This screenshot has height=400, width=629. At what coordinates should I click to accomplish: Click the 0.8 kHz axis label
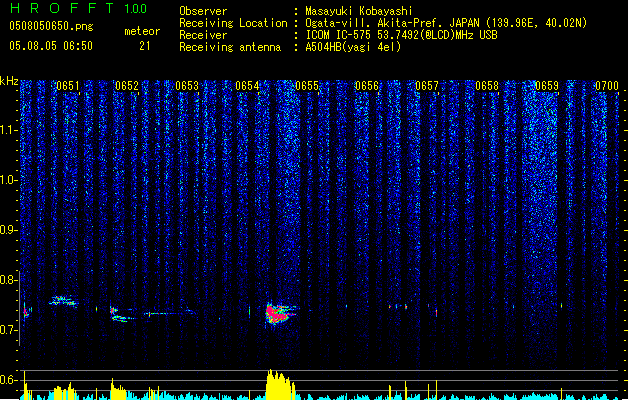[x=9, y=280]
